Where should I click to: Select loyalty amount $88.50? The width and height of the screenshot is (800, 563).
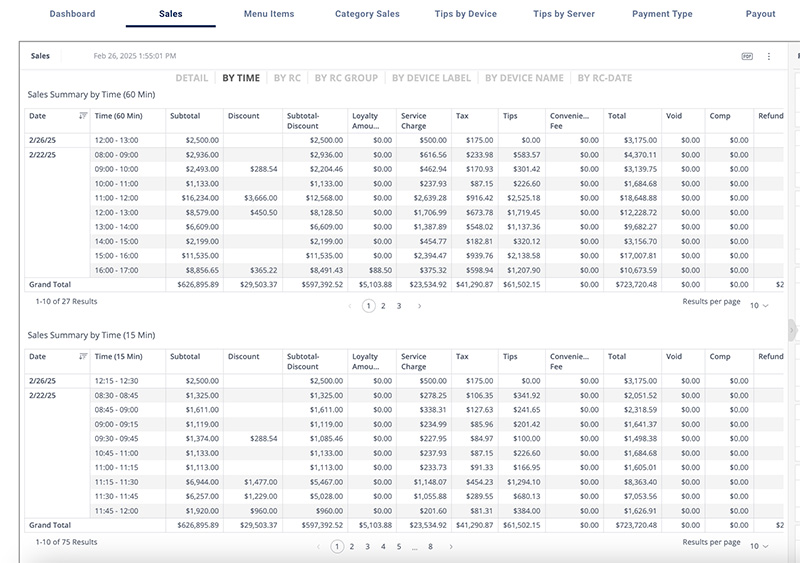pyautogui.click(x=381, y=270)
